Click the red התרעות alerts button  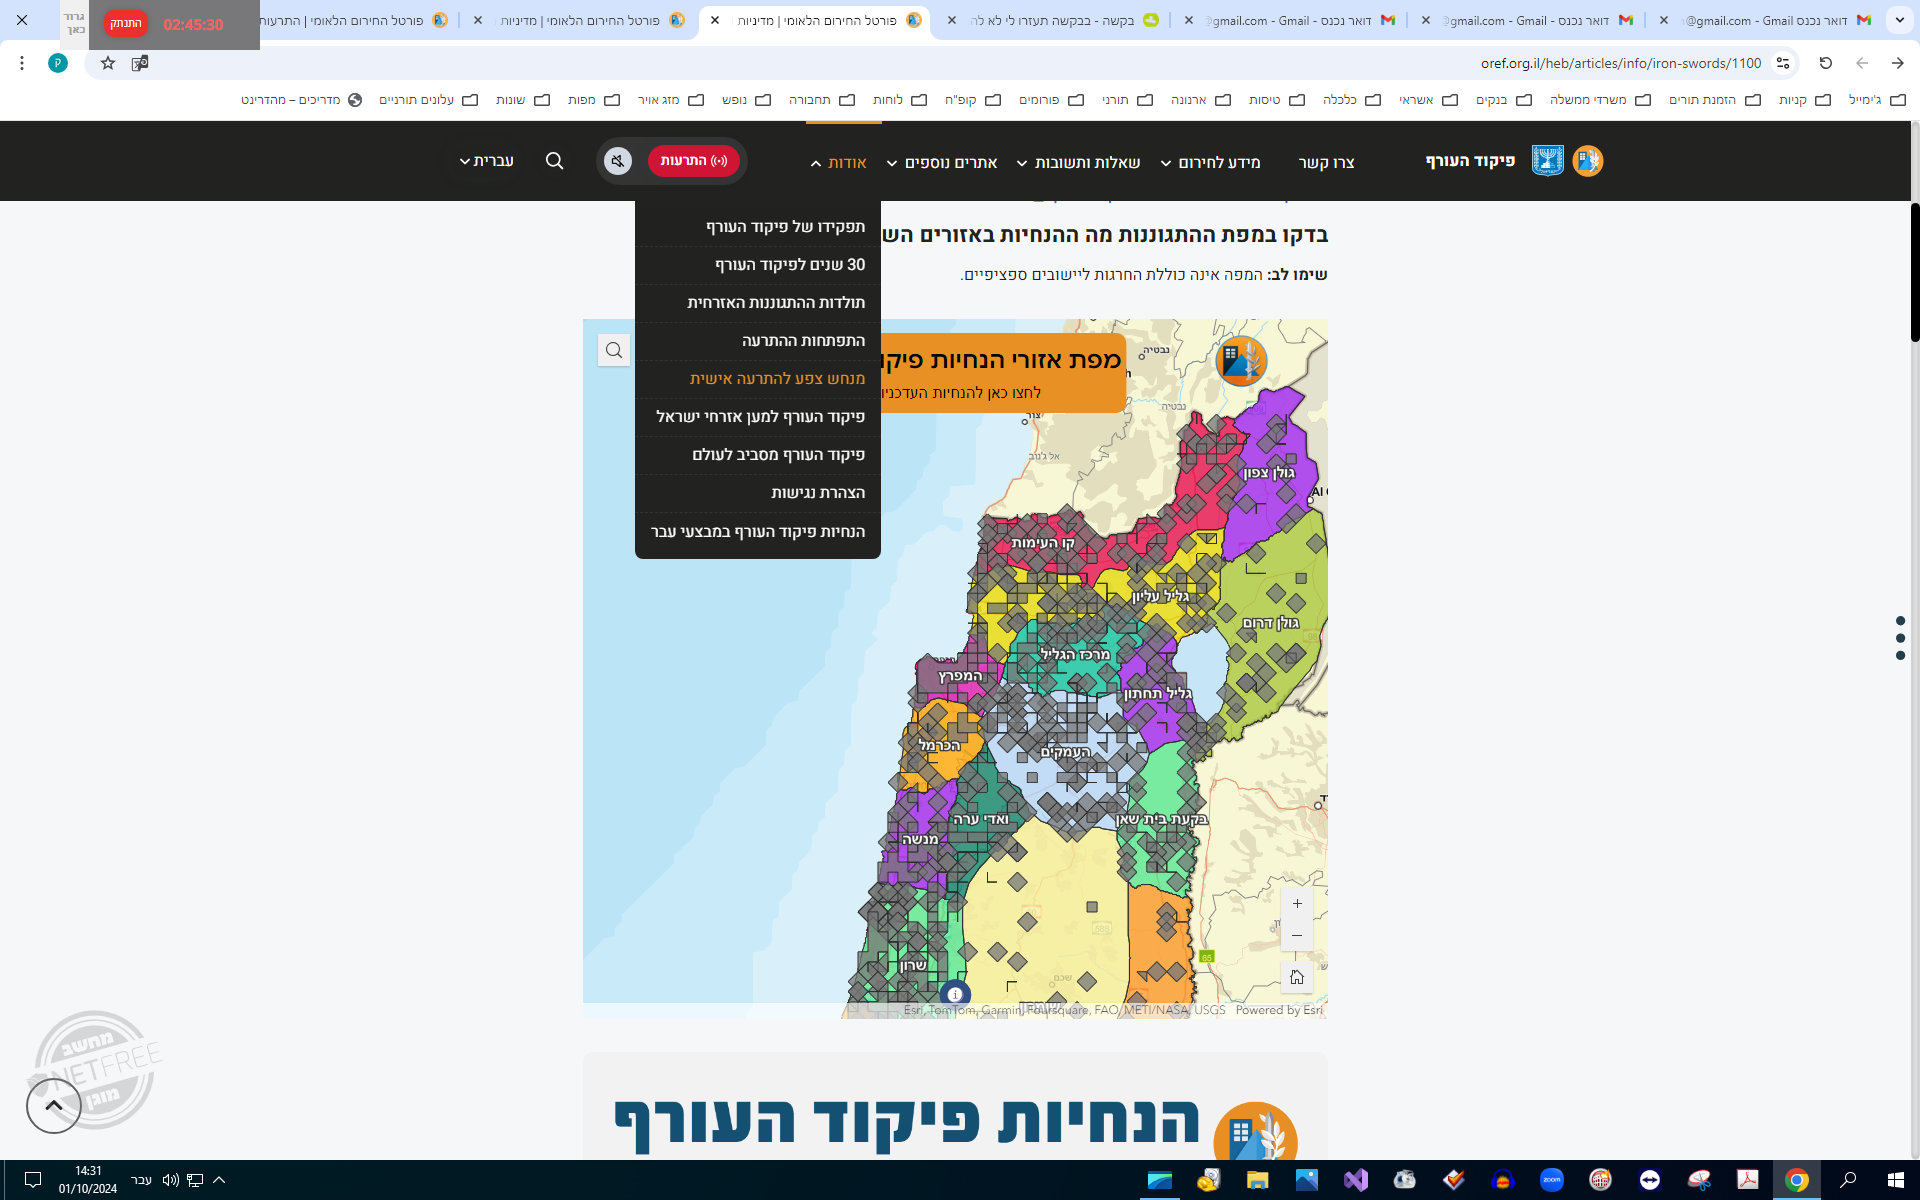[x=693, y=161]
